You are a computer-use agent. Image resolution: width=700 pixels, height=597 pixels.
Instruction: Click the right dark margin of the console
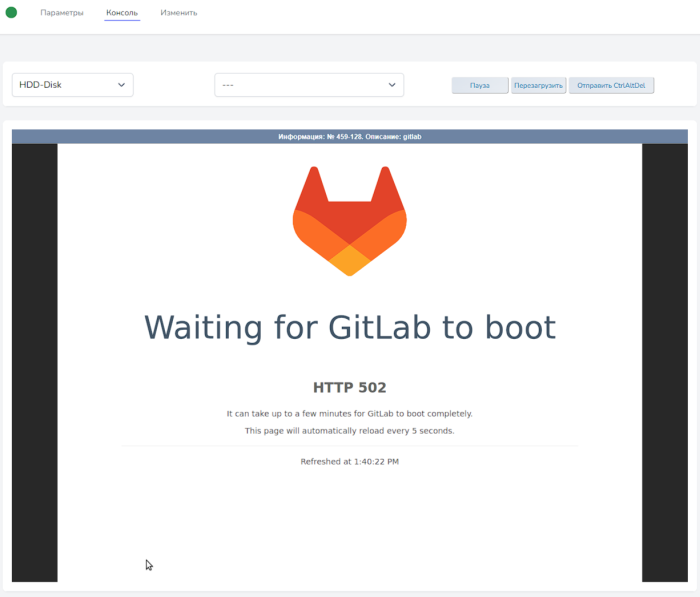coord(664,362)
